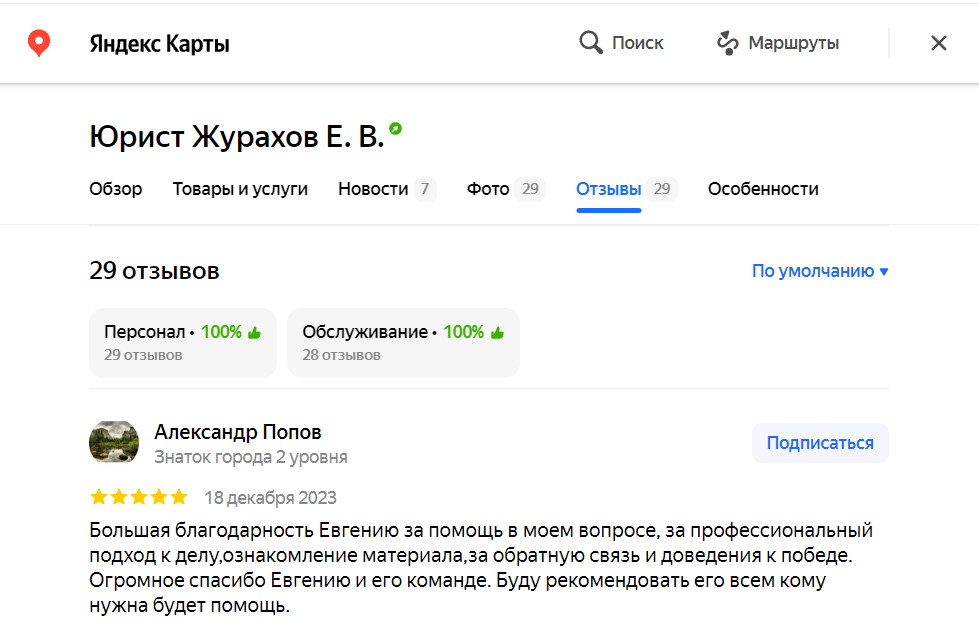
Task: Click the Яндекс Карты title text
Action: (159, 44)
